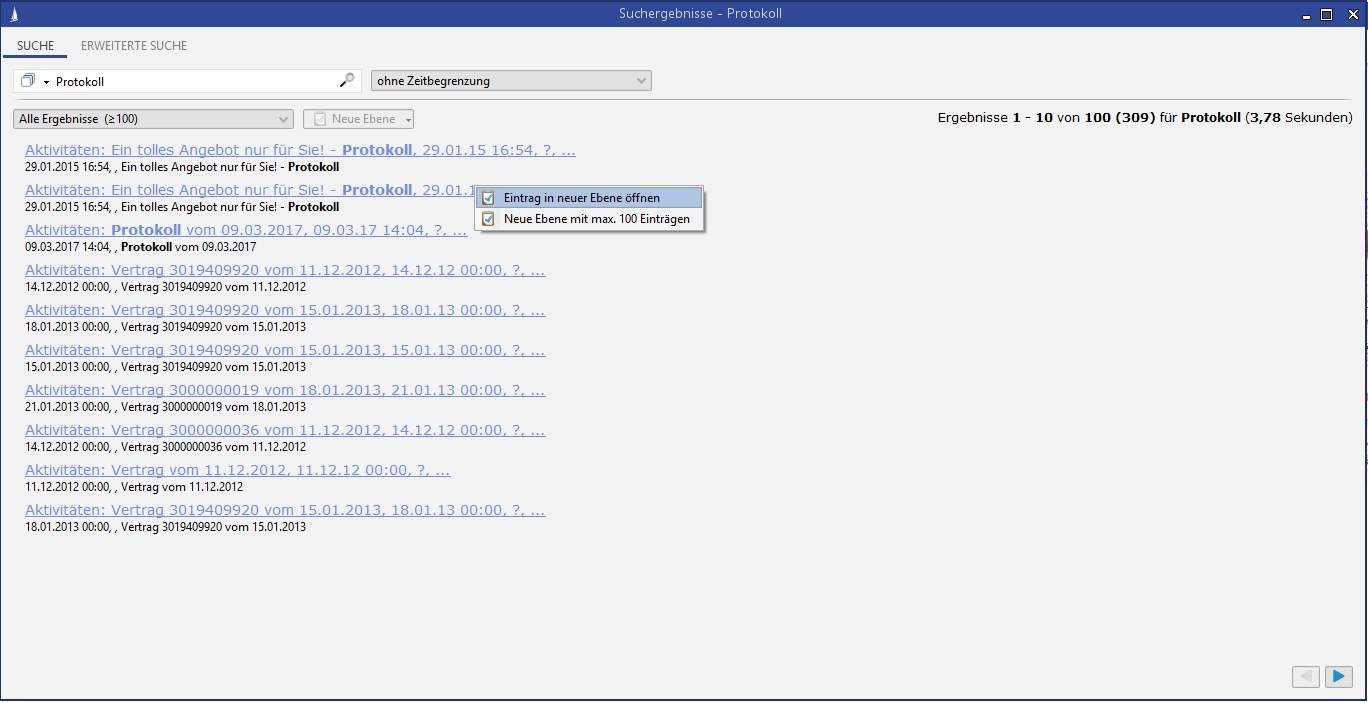This screenshot has width=1368, height=703.
Task: Open first 'Ein tolles Angebot' result at 16:54
Action: tap(300, 150)
